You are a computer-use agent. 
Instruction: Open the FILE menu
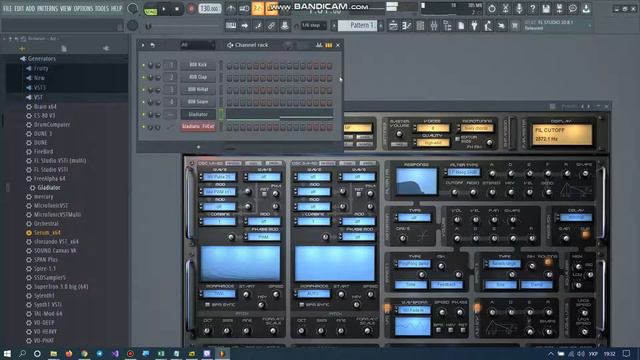point(7,8)
